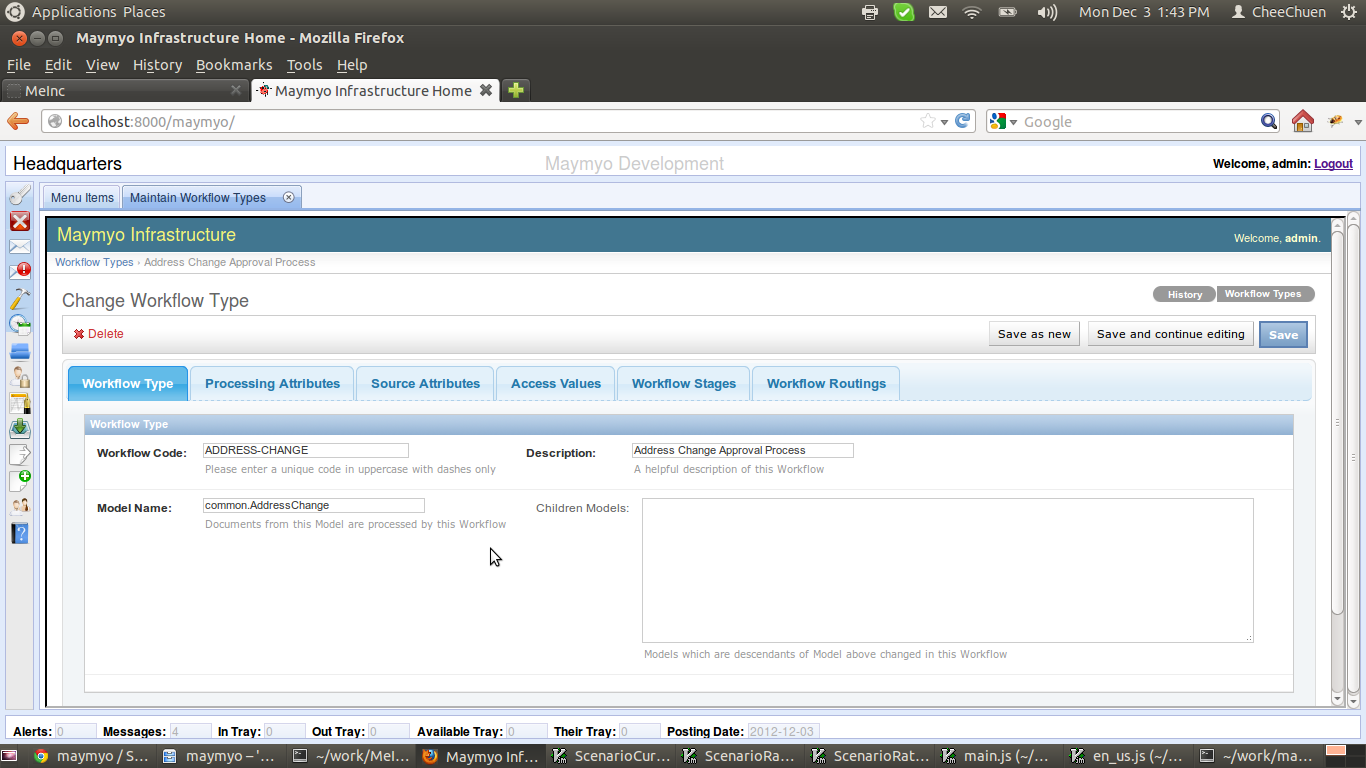Click the Firefox home icon

pyautogui.click(x=1302, y=120)
